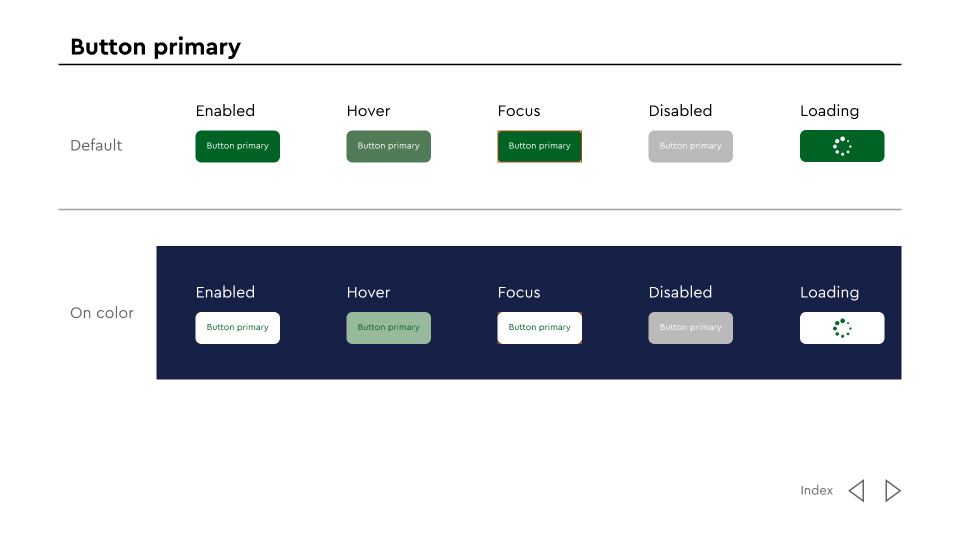Click the grey Disabled button in Default row
The image size is (960, 540).
click(690, 146)
